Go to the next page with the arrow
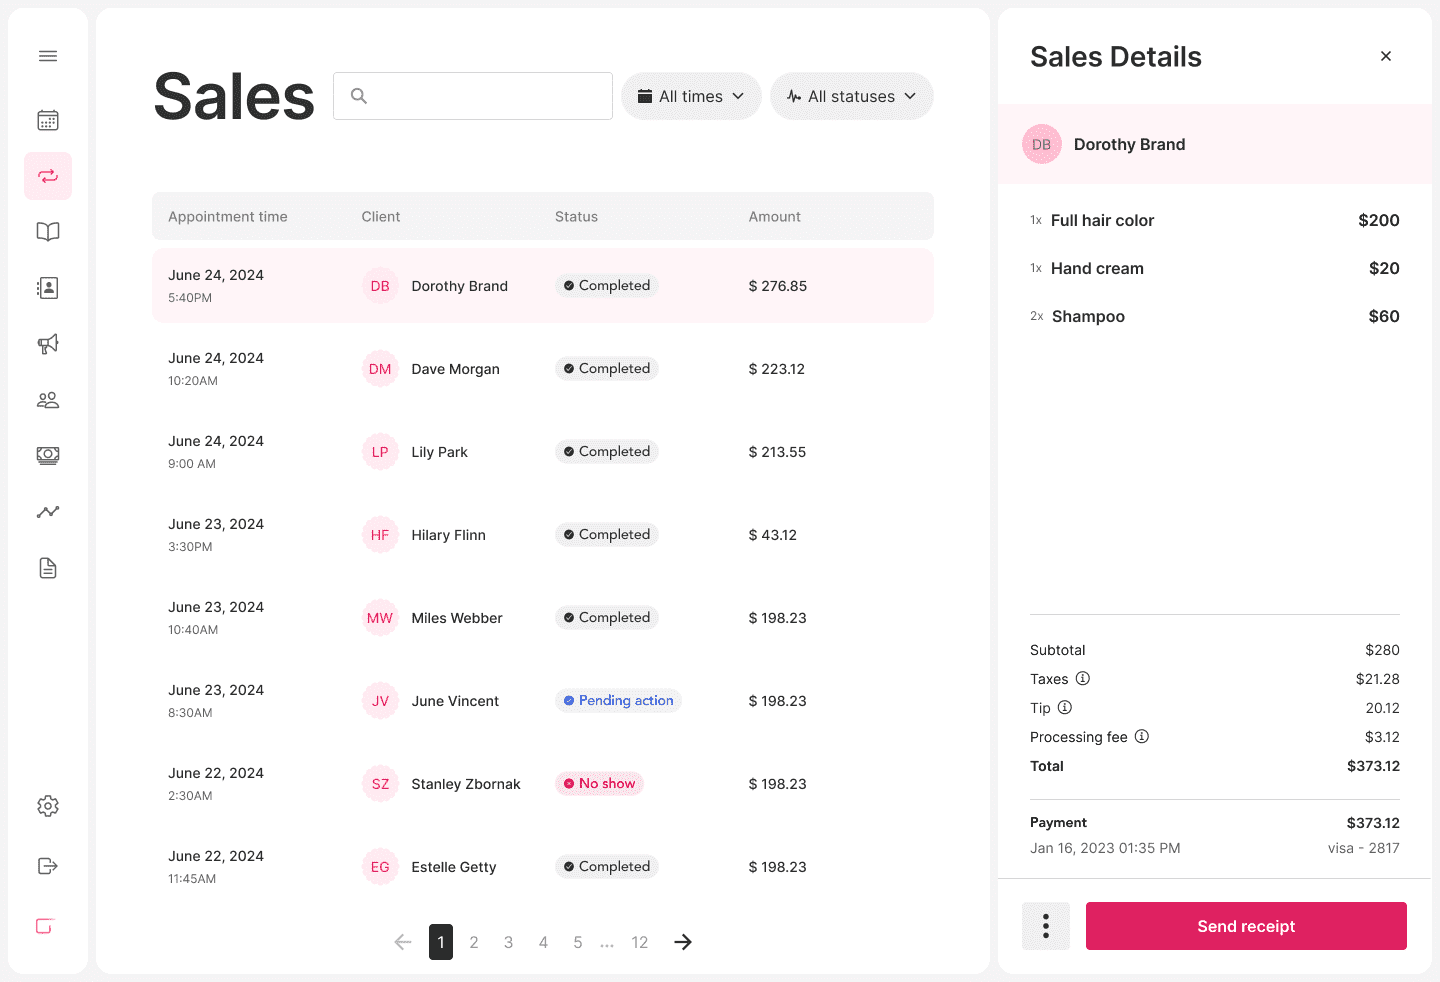The width and height of the screenshot is (1440, 982). (682, 942)
